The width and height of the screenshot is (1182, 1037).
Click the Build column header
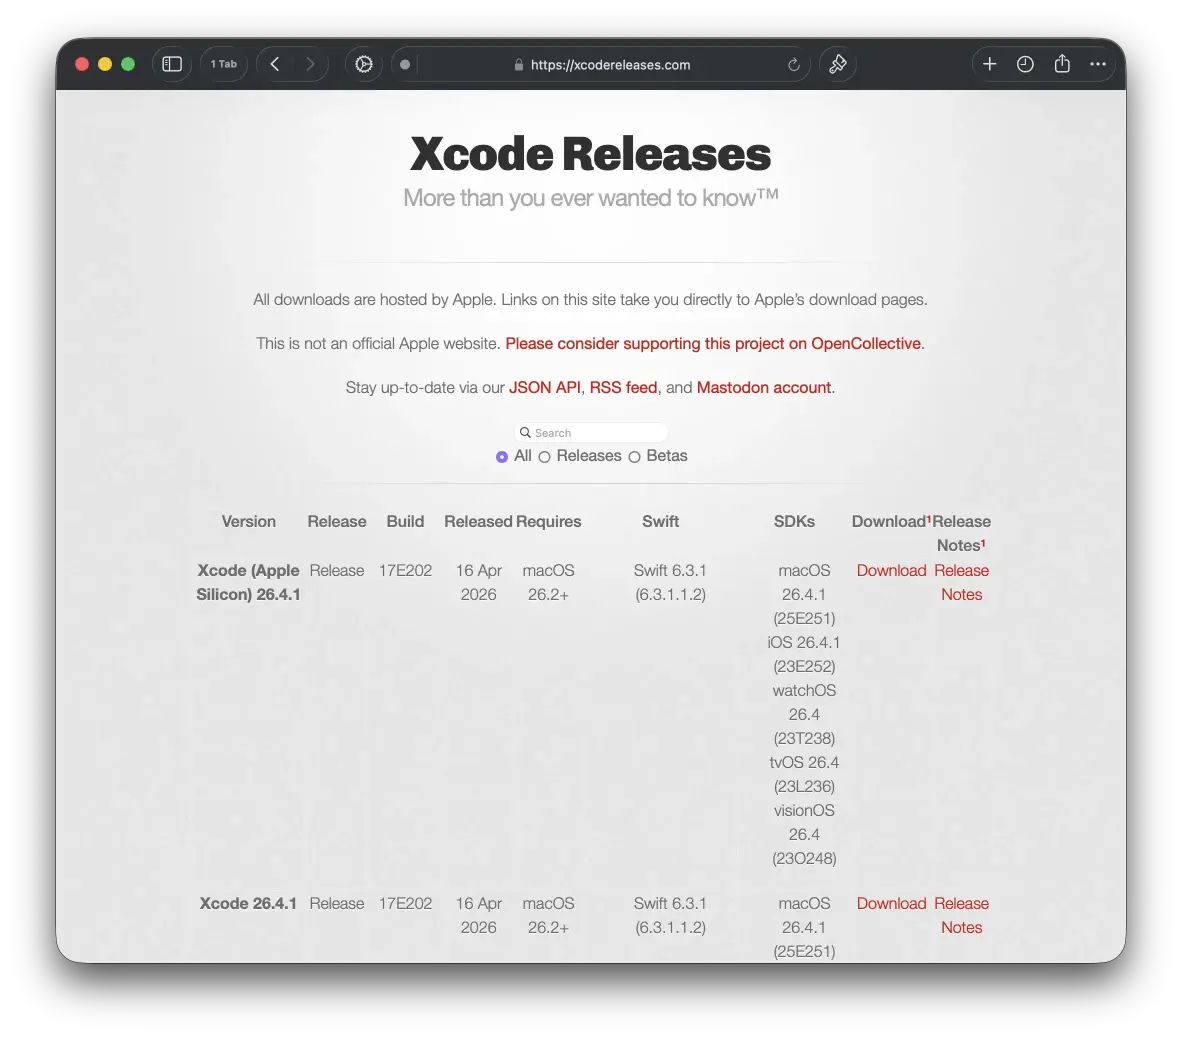[406, 522]
